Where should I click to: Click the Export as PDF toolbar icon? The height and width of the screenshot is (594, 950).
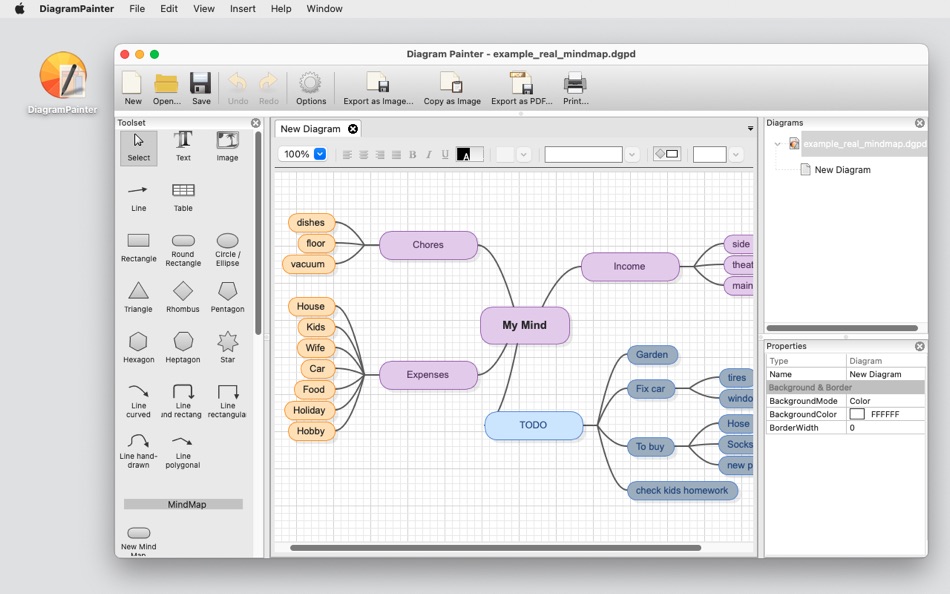(522, 88)
